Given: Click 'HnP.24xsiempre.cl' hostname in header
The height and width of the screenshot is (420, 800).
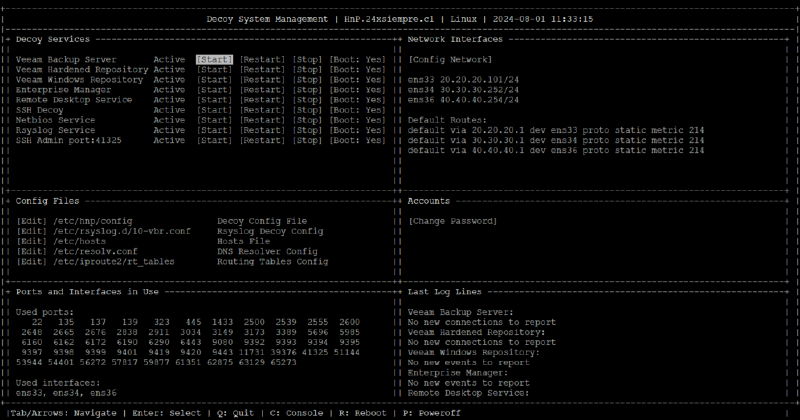Looking at the screenshot, I should (389, 19).
